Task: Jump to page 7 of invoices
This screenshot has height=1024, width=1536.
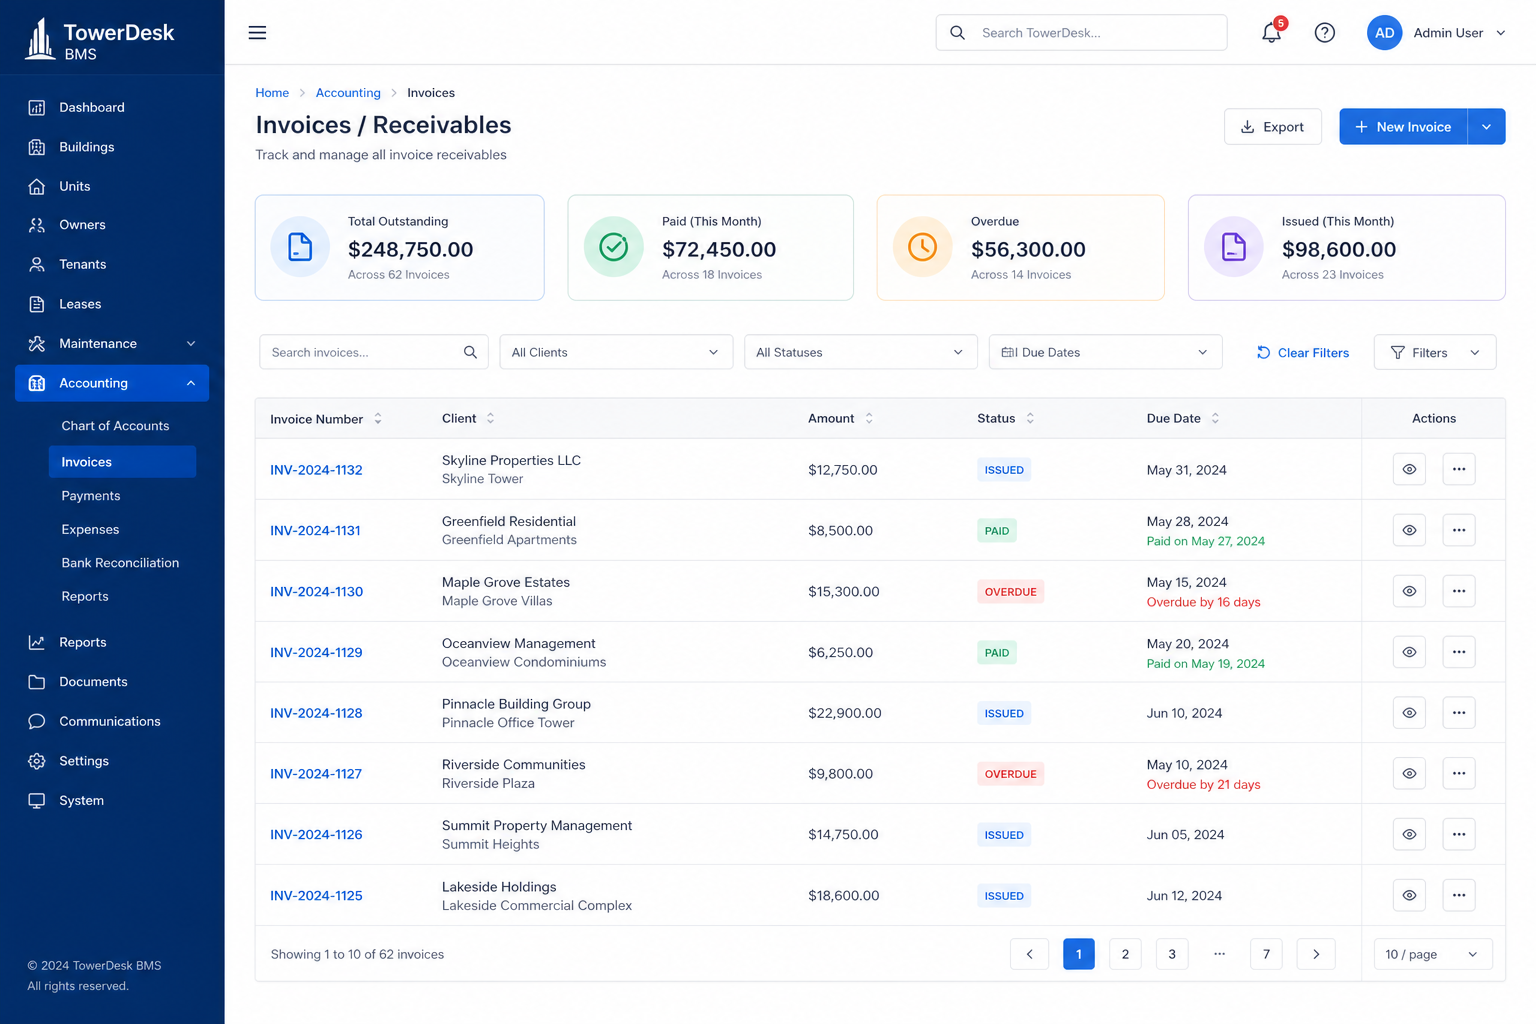Action: pos(1266,954)
